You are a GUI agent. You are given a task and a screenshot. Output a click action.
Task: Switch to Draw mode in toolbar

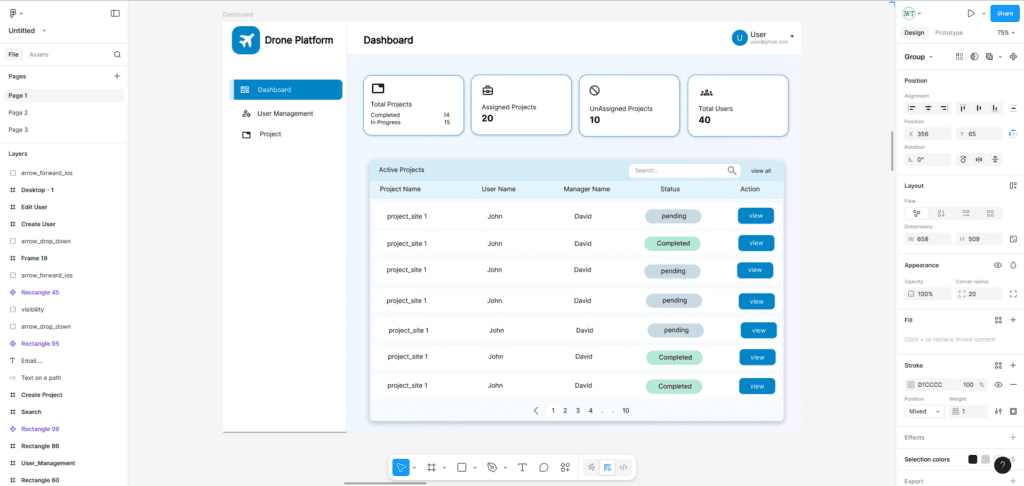591,467
